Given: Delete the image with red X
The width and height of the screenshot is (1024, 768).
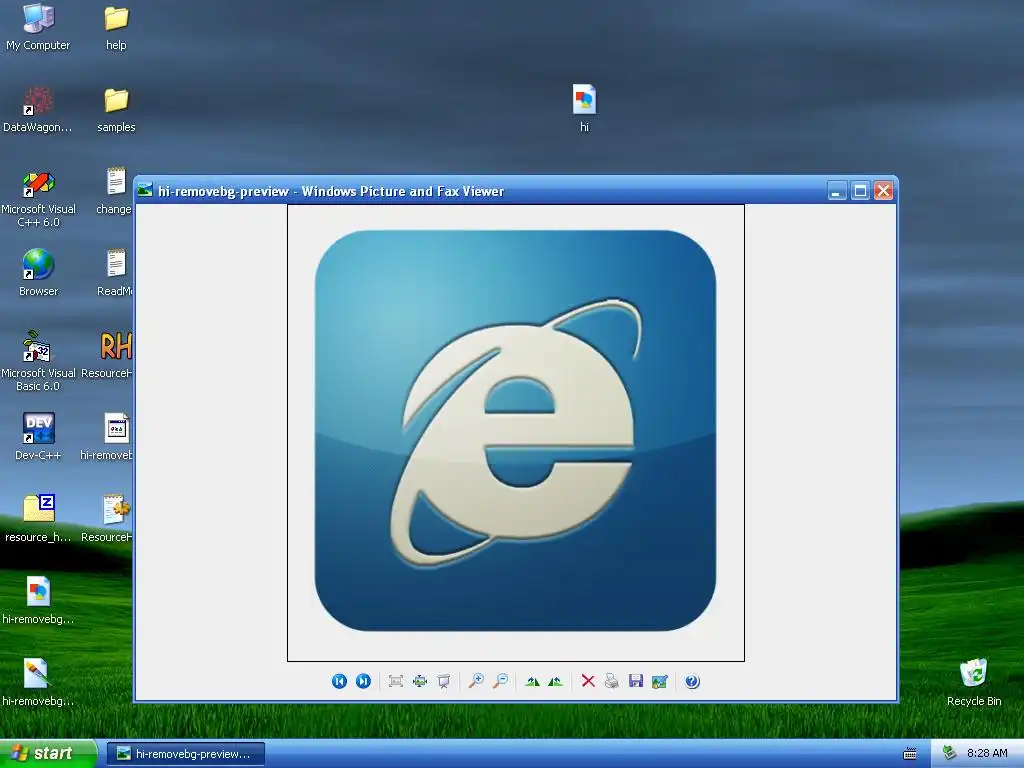Looking at the screenshot, I should point(588,681).
